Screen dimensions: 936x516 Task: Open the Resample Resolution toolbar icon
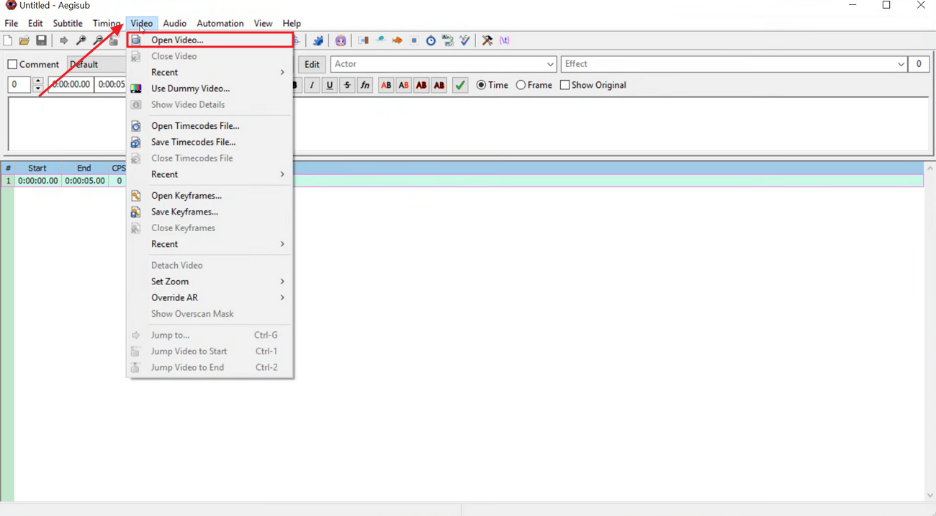point(414,41)
